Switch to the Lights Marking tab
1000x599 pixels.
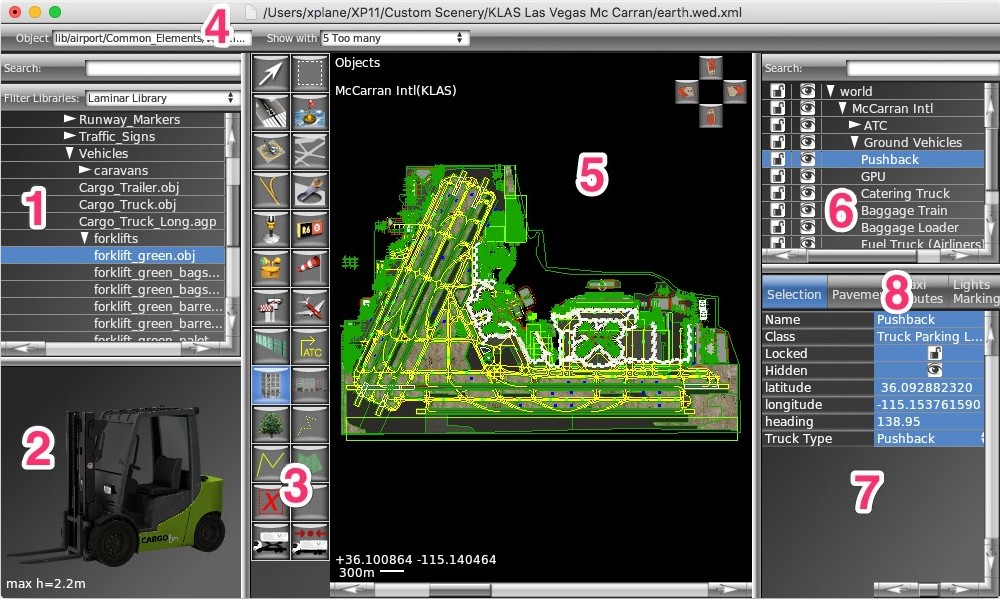pyautogui.click(x=974, y=292)
